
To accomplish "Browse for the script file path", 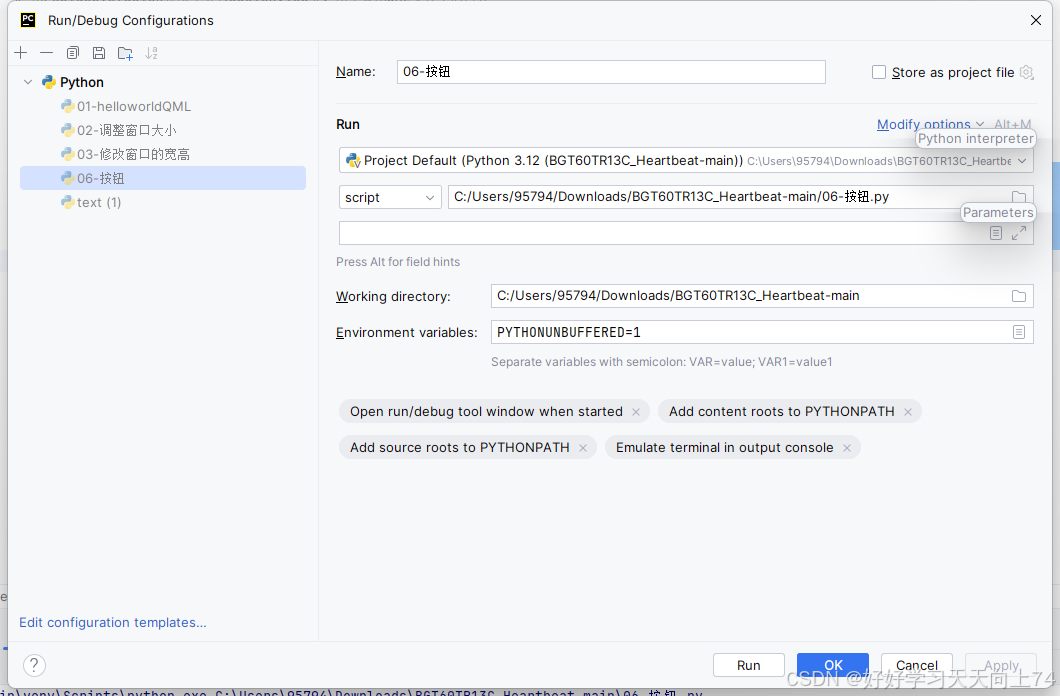I will [1019, 196].
